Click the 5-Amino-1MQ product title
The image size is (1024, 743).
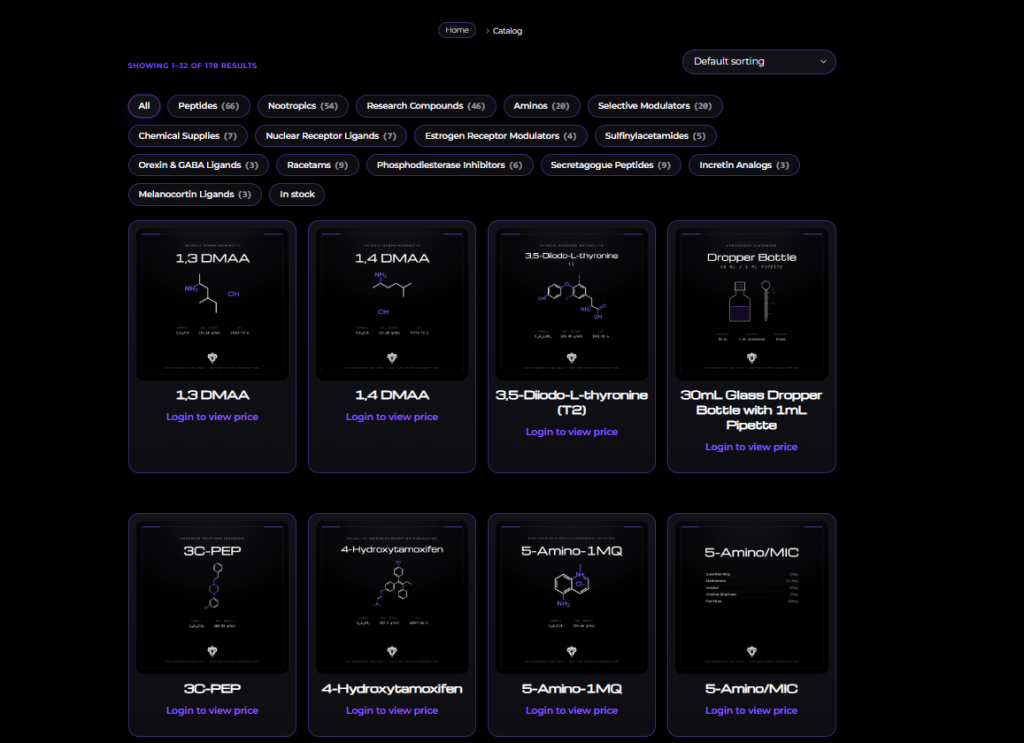[x=571, y=689]
